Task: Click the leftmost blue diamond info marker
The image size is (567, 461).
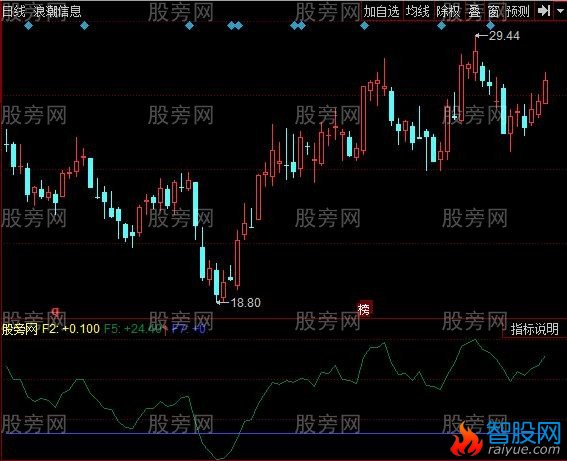Action: click(x=29, y=26)
